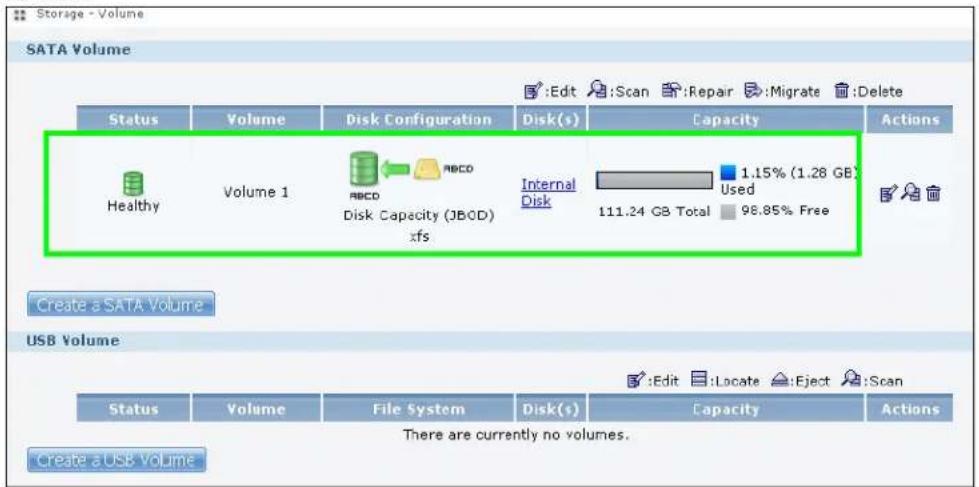Click the 'There are currently no volumes' message
Image resolution: width=979 pixels, height=487 pixels.
[515, 435]
